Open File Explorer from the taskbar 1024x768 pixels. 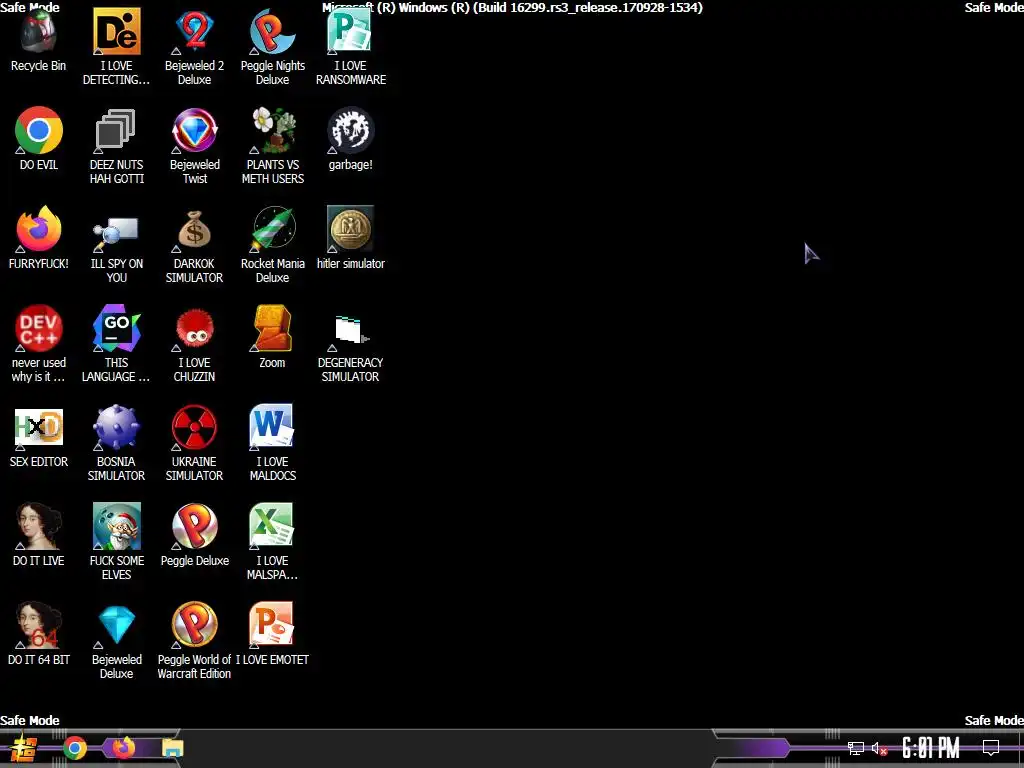point(173,748)
